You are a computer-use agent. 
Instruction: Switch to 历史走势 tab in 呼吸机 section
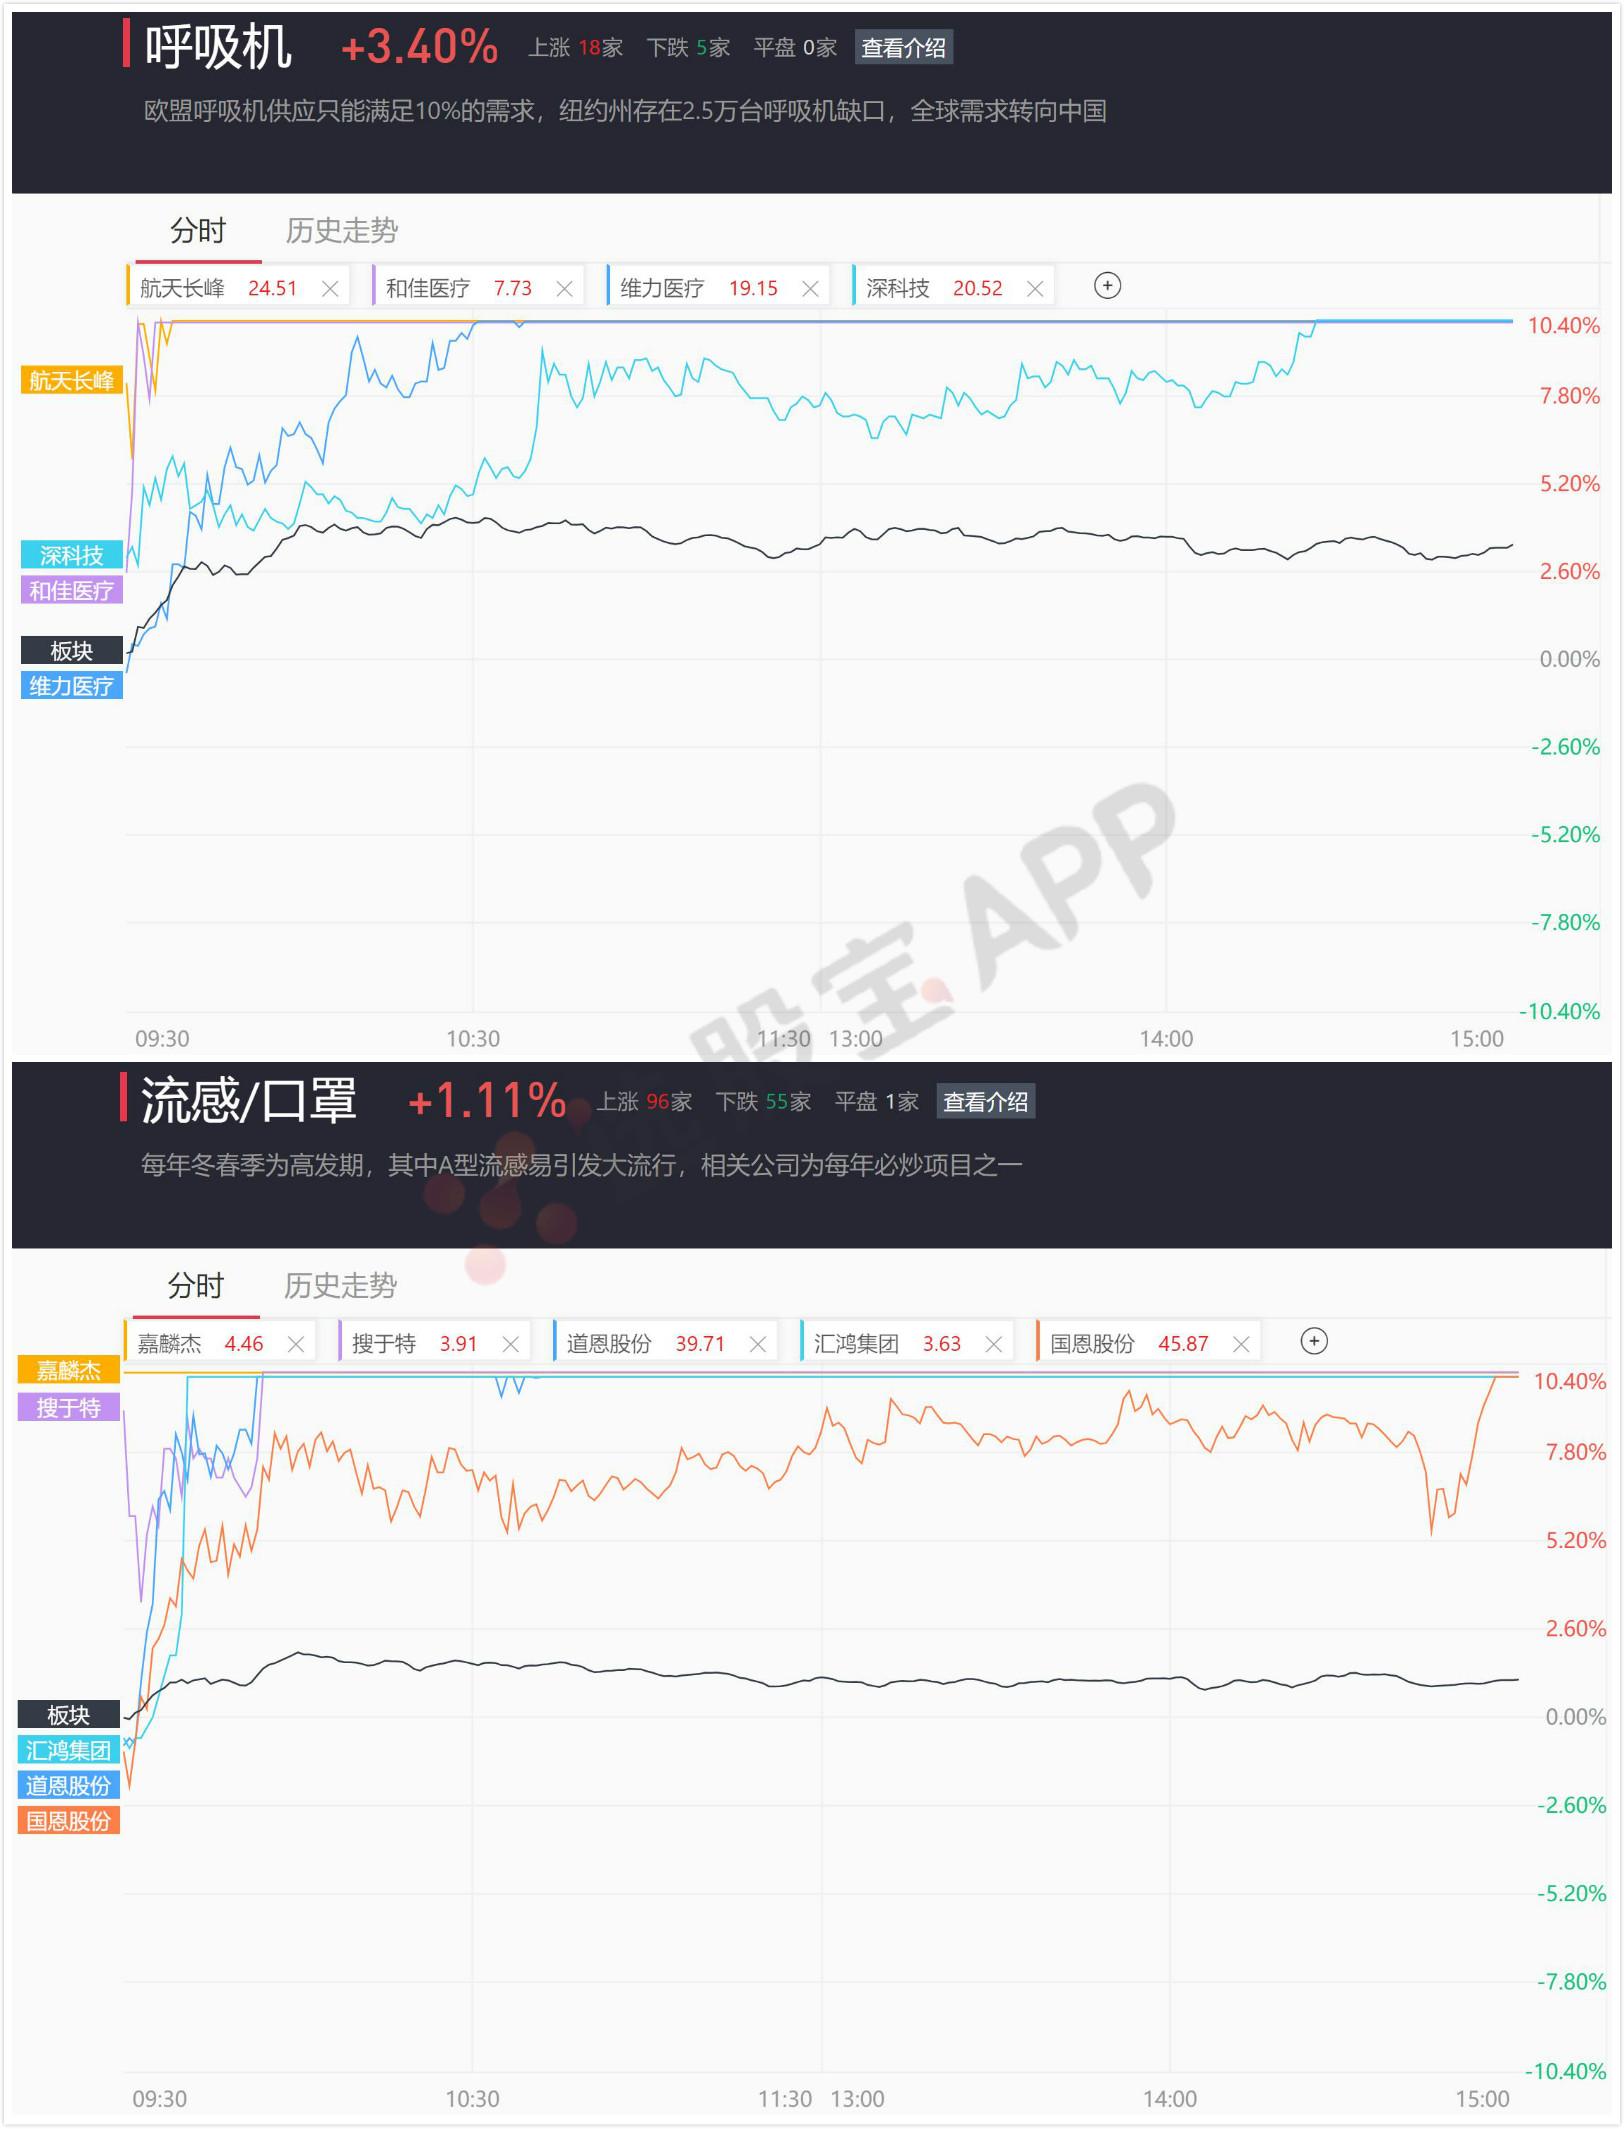click(342, 231)
